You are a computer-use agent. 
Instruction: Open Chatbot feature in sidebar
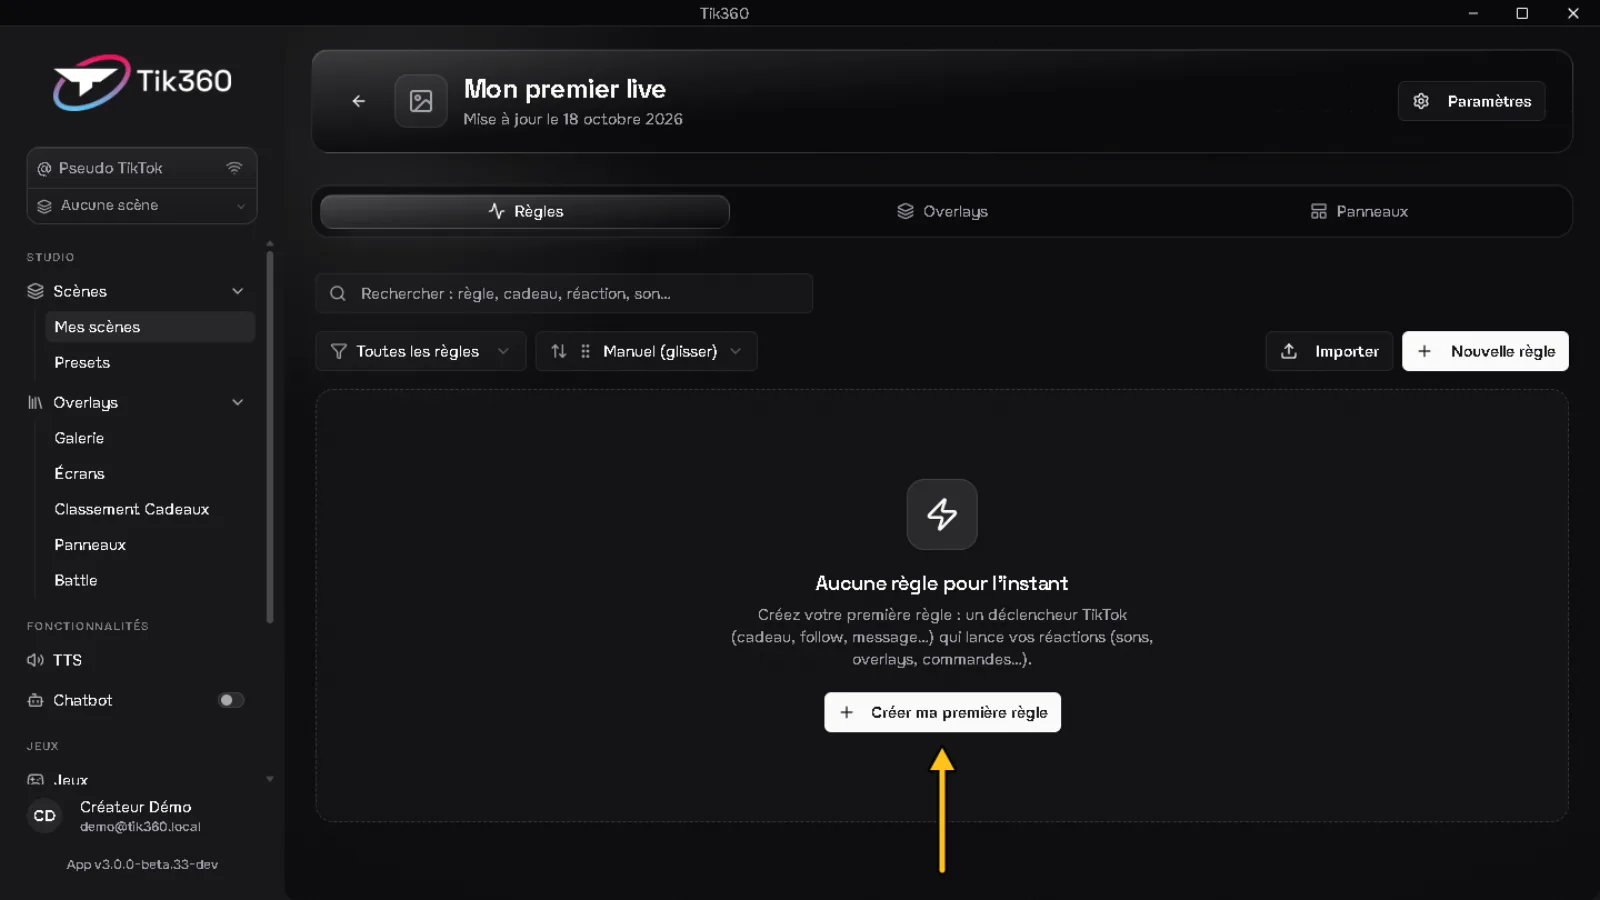pos(83,700)
